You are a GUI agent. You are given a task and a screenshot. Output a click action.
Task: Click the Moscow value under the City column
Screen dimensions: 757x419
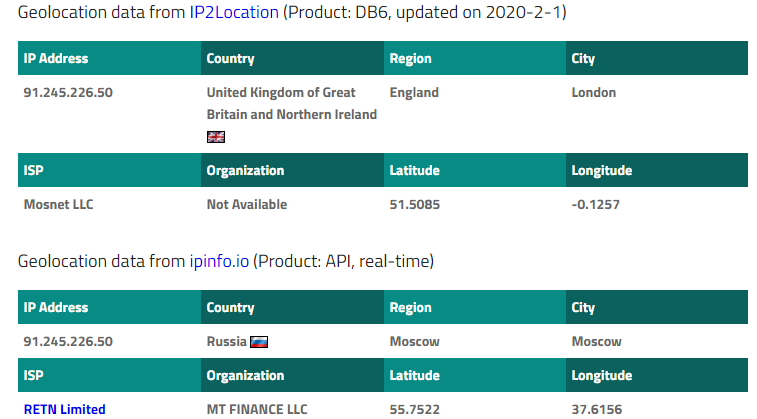(597, 341)
